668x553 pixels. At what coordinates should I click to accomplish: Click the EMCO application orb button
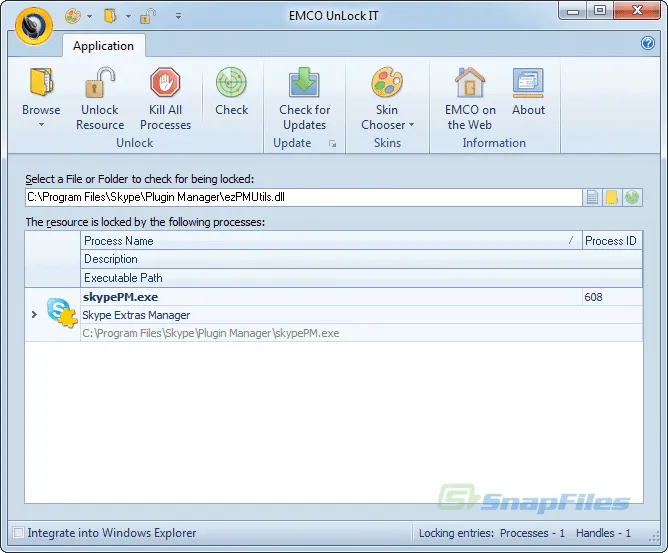[x=33, y=22]
